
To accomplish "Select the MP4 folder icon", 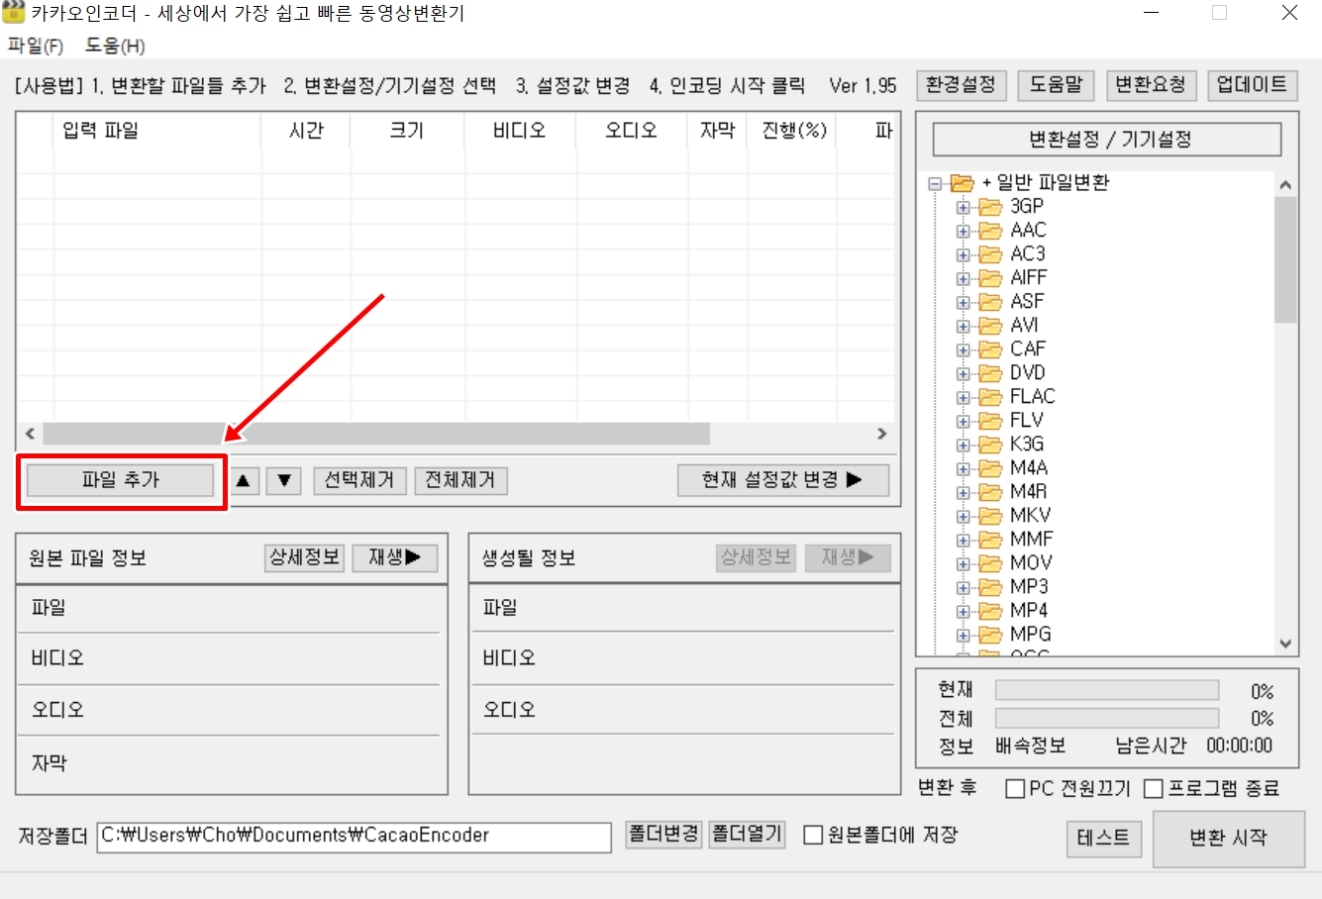I will tap(990, 611).
